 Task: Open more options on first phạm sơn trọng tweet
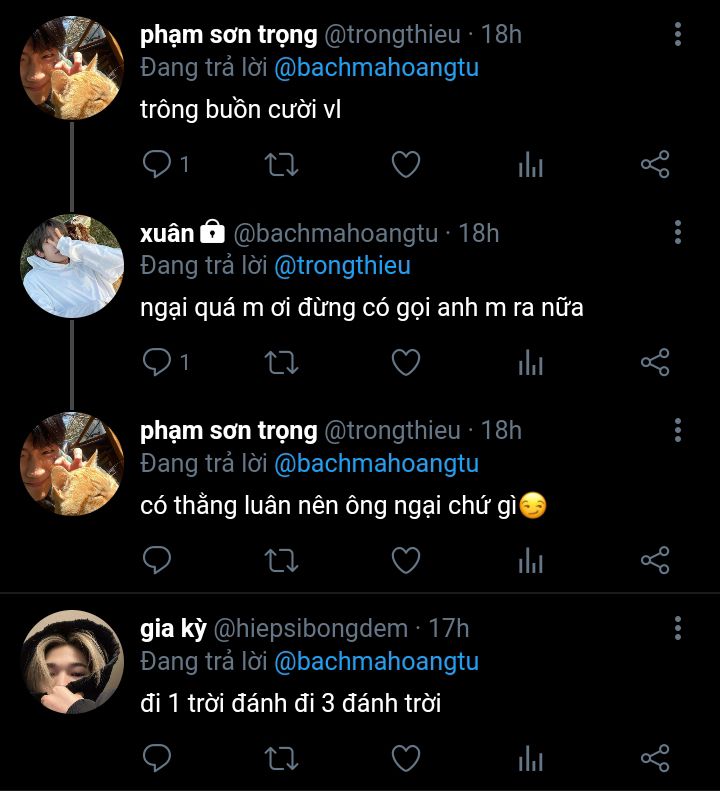(678, 34)
